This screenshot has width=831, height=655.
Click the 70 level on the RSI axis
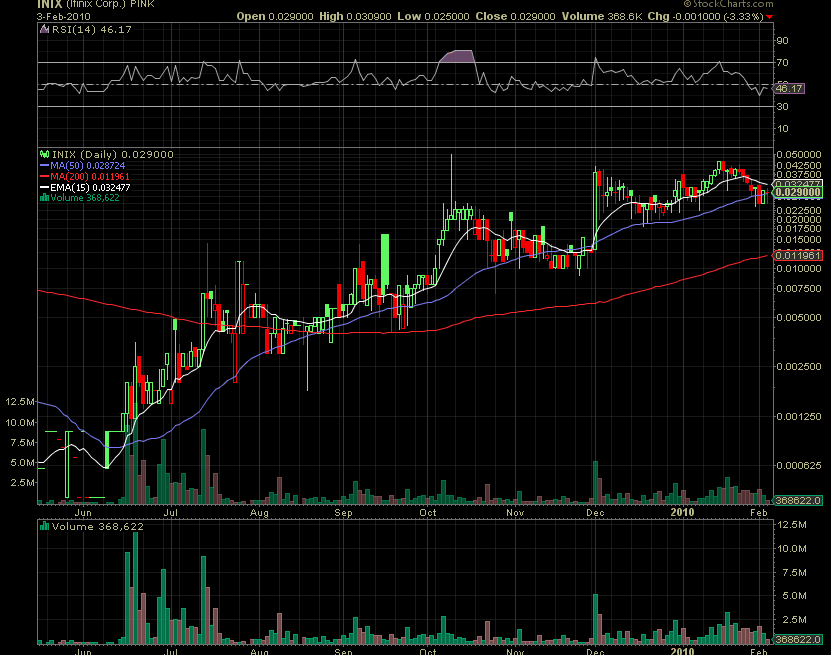pos(782,63)
